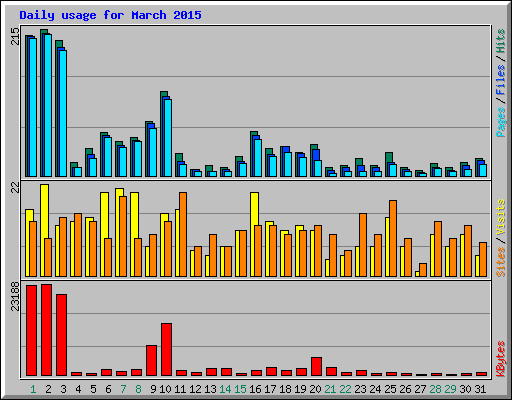The width and height of the screenshot is (512, 400).
Task: Click day label 6 on the x-axis
Action: pos(108,389)
